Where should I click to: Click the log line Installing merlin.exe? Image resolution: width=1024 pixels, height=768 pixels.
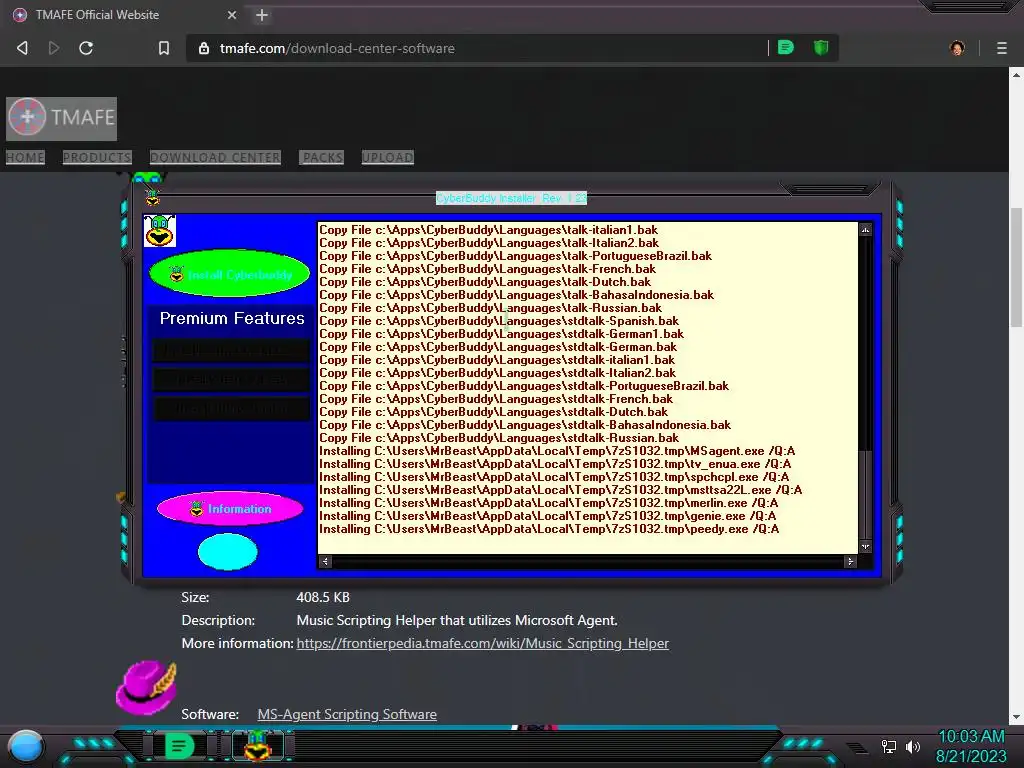tap(549, 503)
